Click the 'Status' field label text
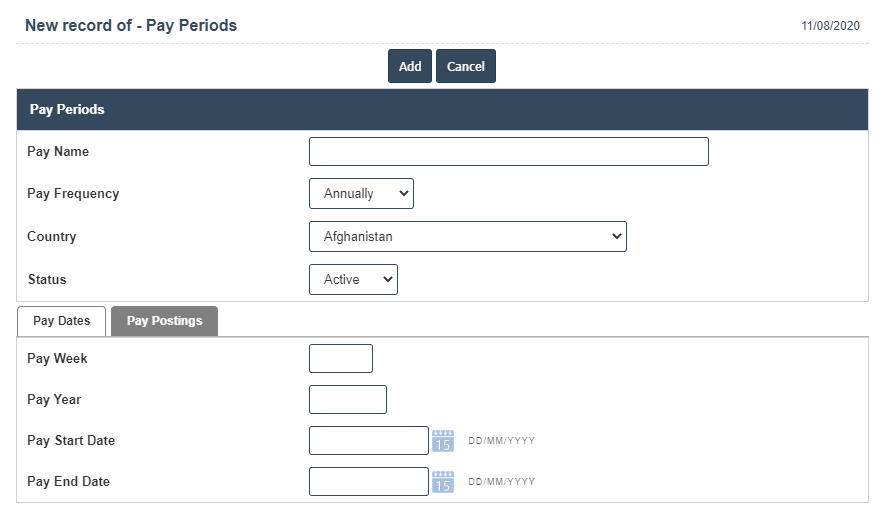 [47, 280]
